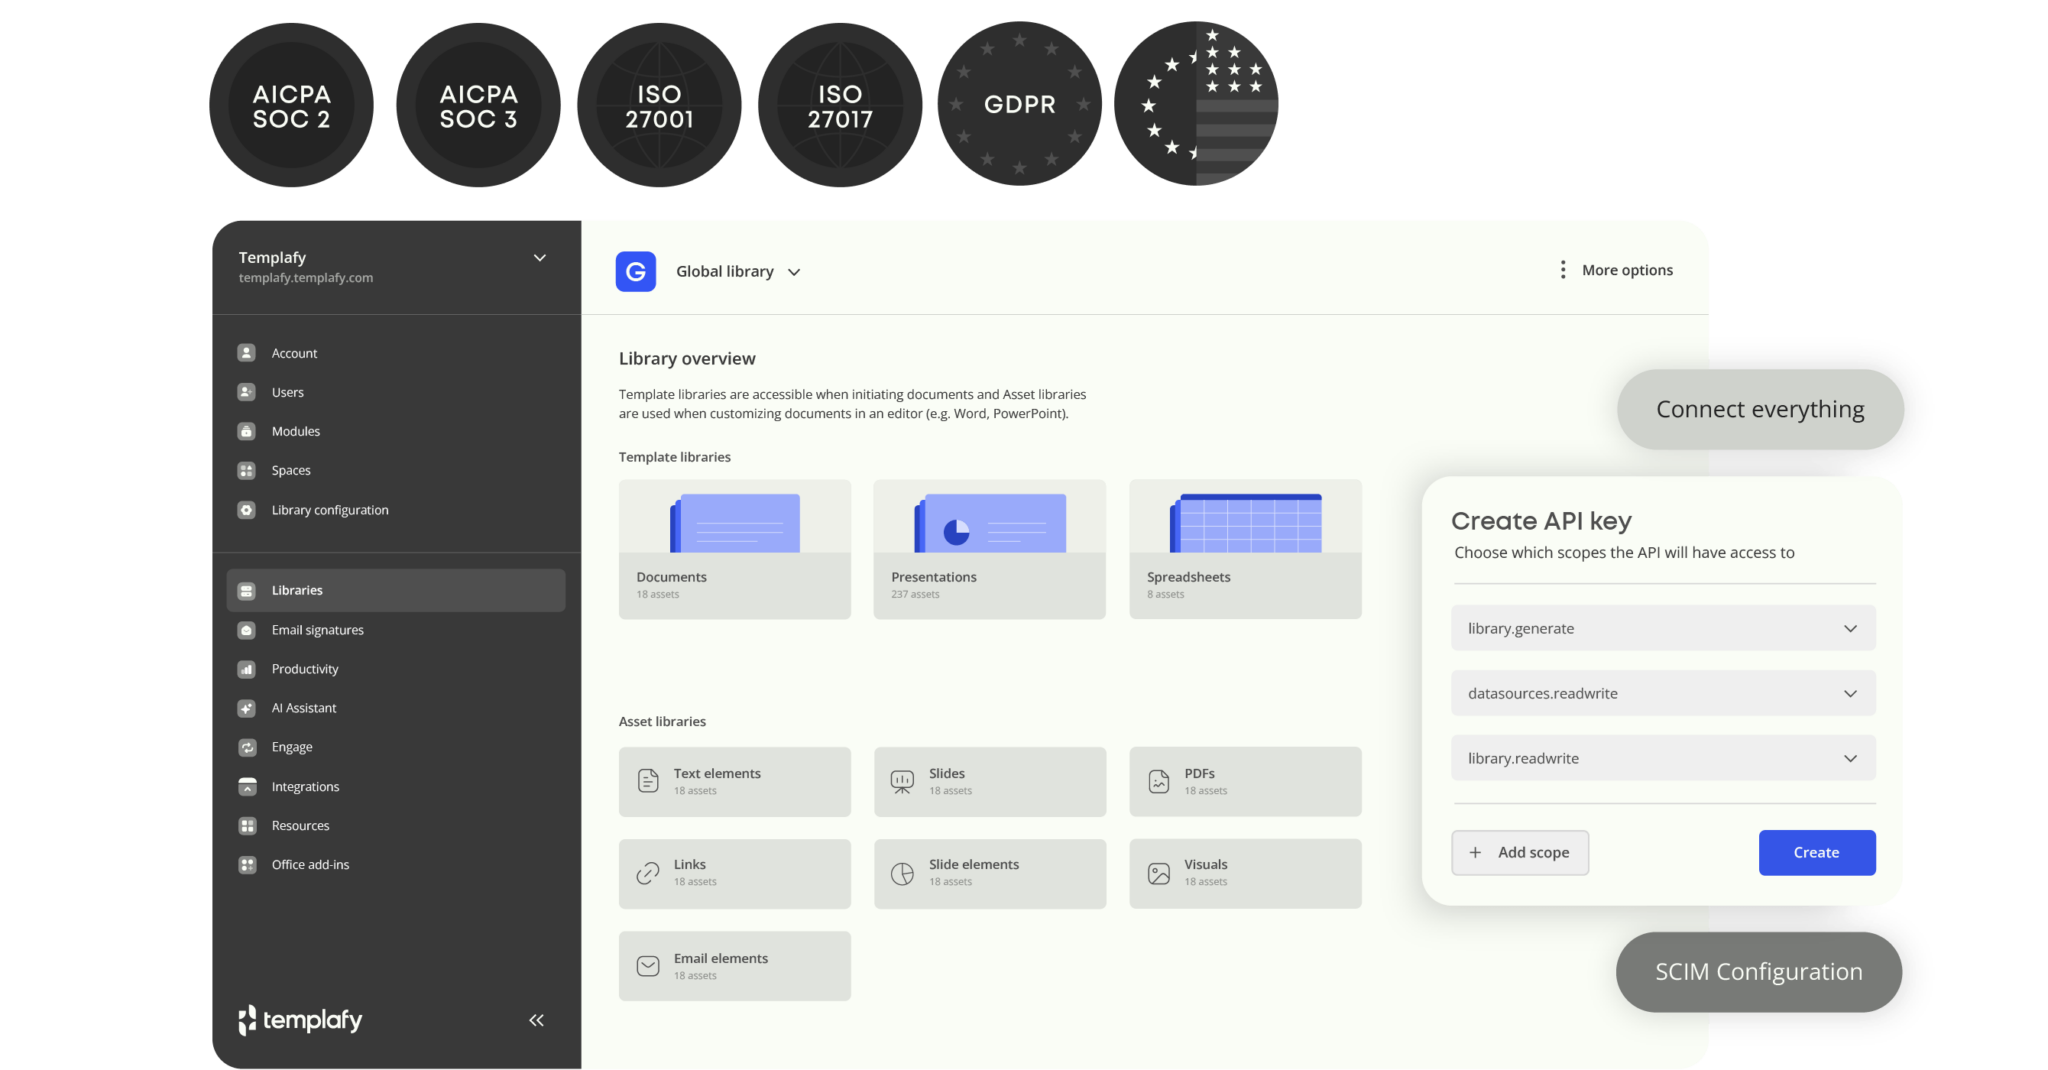Click the Create button
This screenshot has height=1070, width=2048.
click(1816, 852)
